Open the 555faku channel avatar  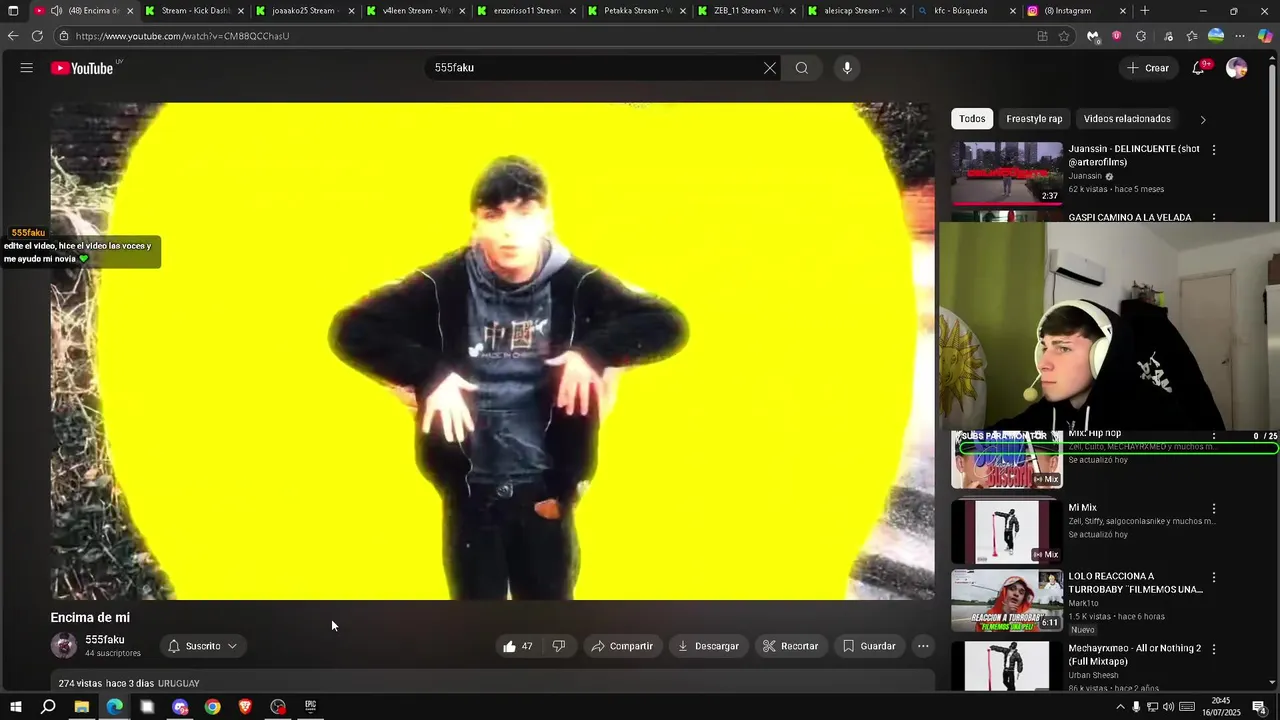click(x=64, y=646)
